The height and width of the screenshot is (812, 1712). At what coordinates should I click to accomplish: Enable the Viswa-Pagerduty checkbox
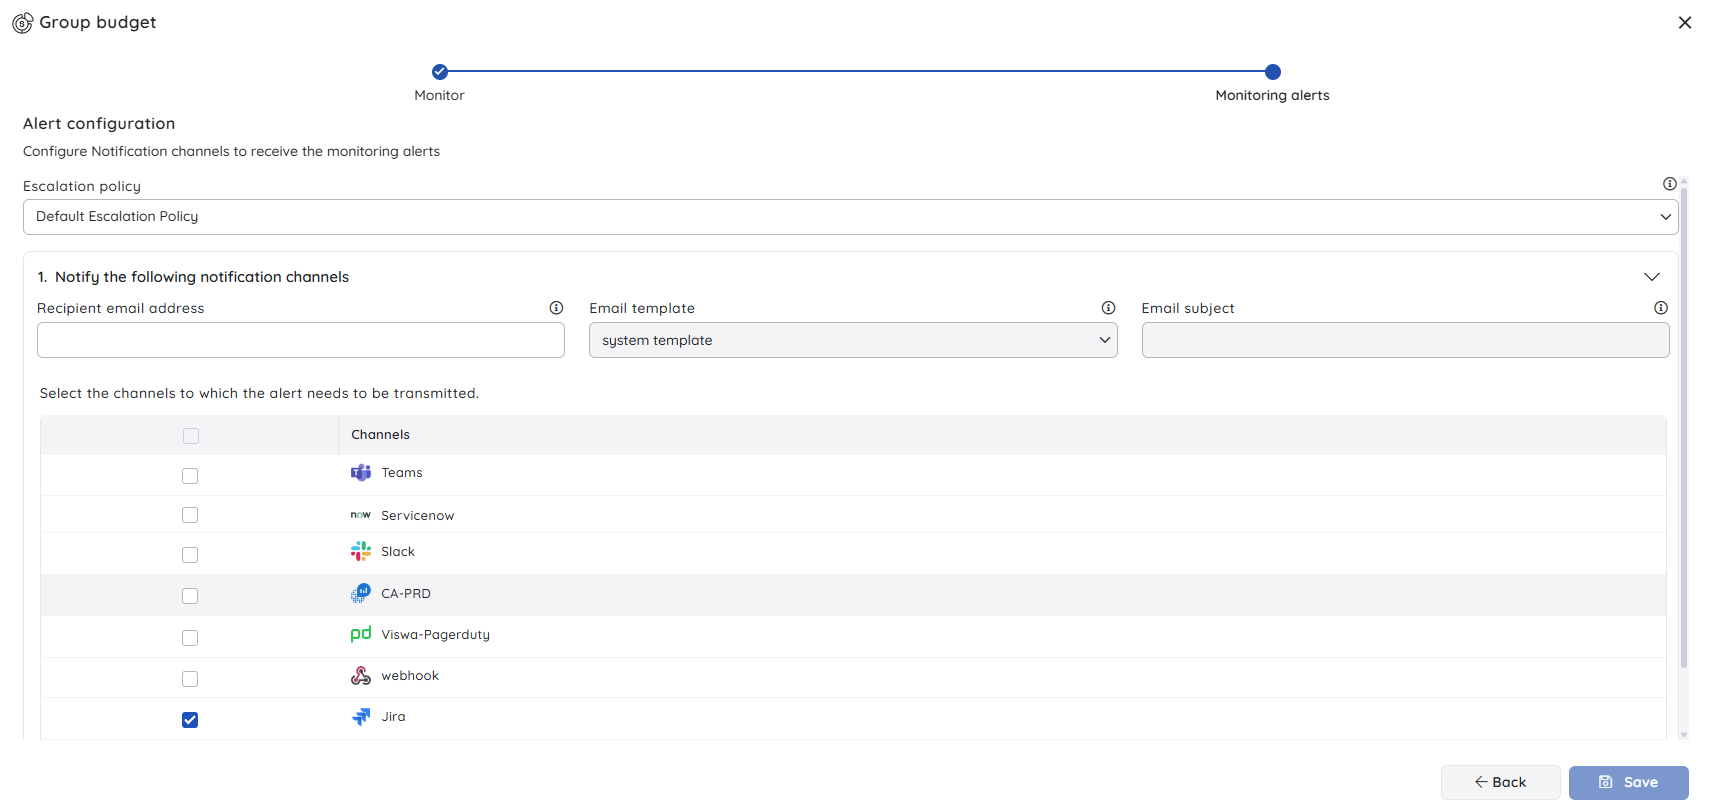pos(190,638)
